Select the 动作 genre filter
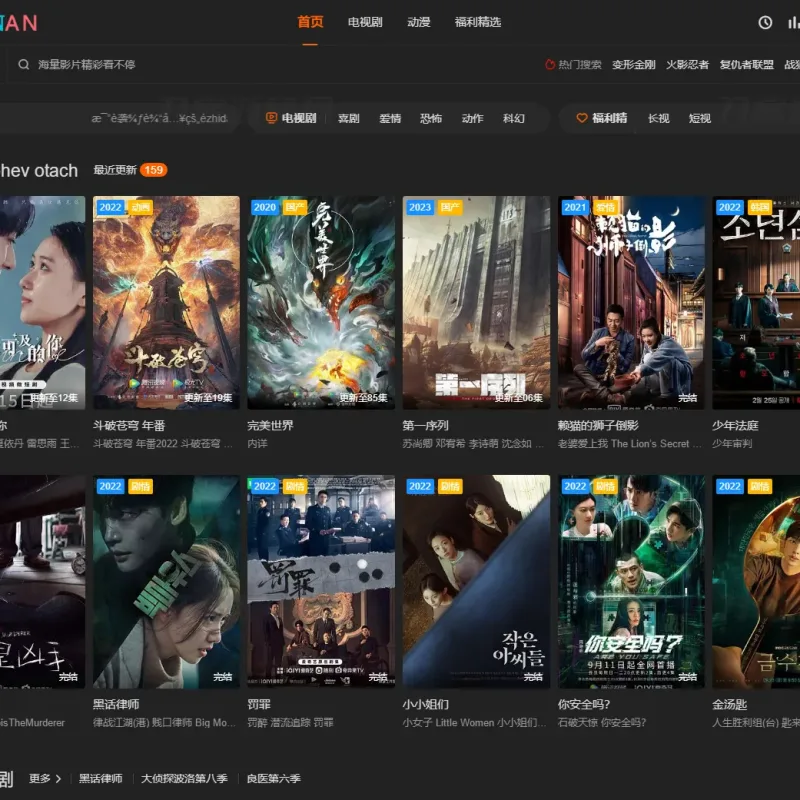 [x=472, y=118]
